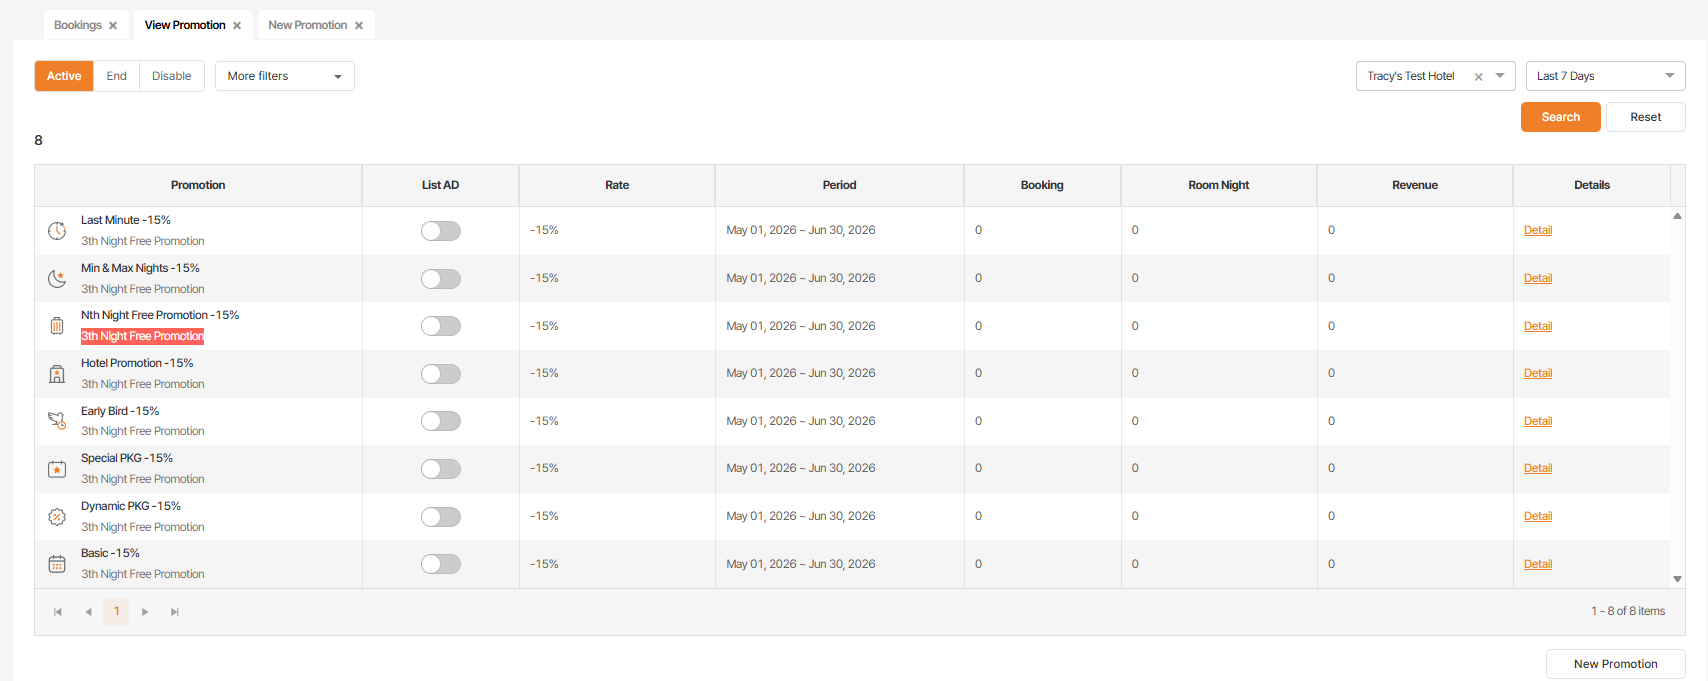Switch on List AD for Basic promotion
Image resolution: width=1708 pixels, height=681 pixels.
pos(440,564)
